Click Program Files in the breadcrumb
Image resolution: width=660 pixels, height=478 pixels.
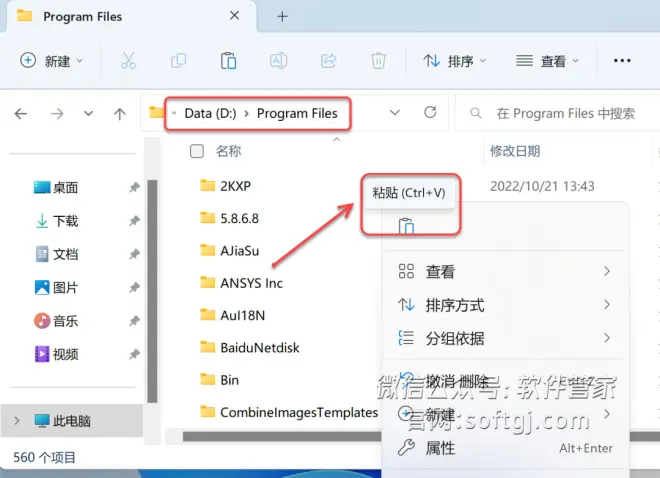pos(297,113)
